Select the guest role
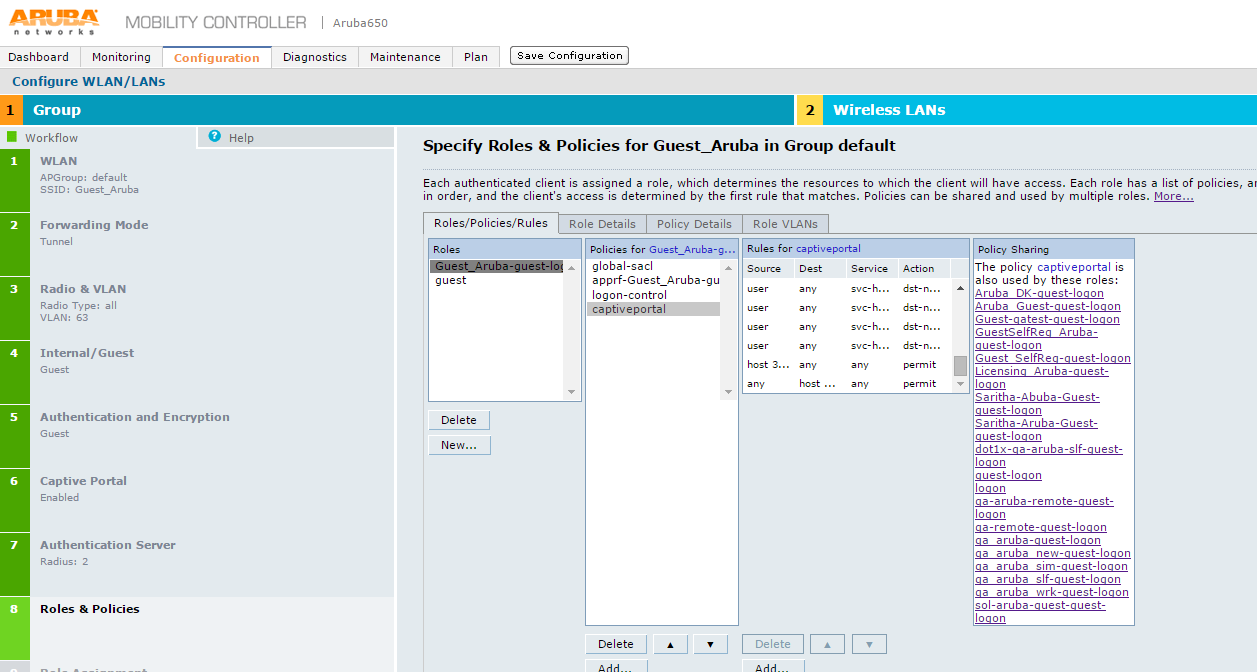This screenshot has width=1257, height=672. 498,280
